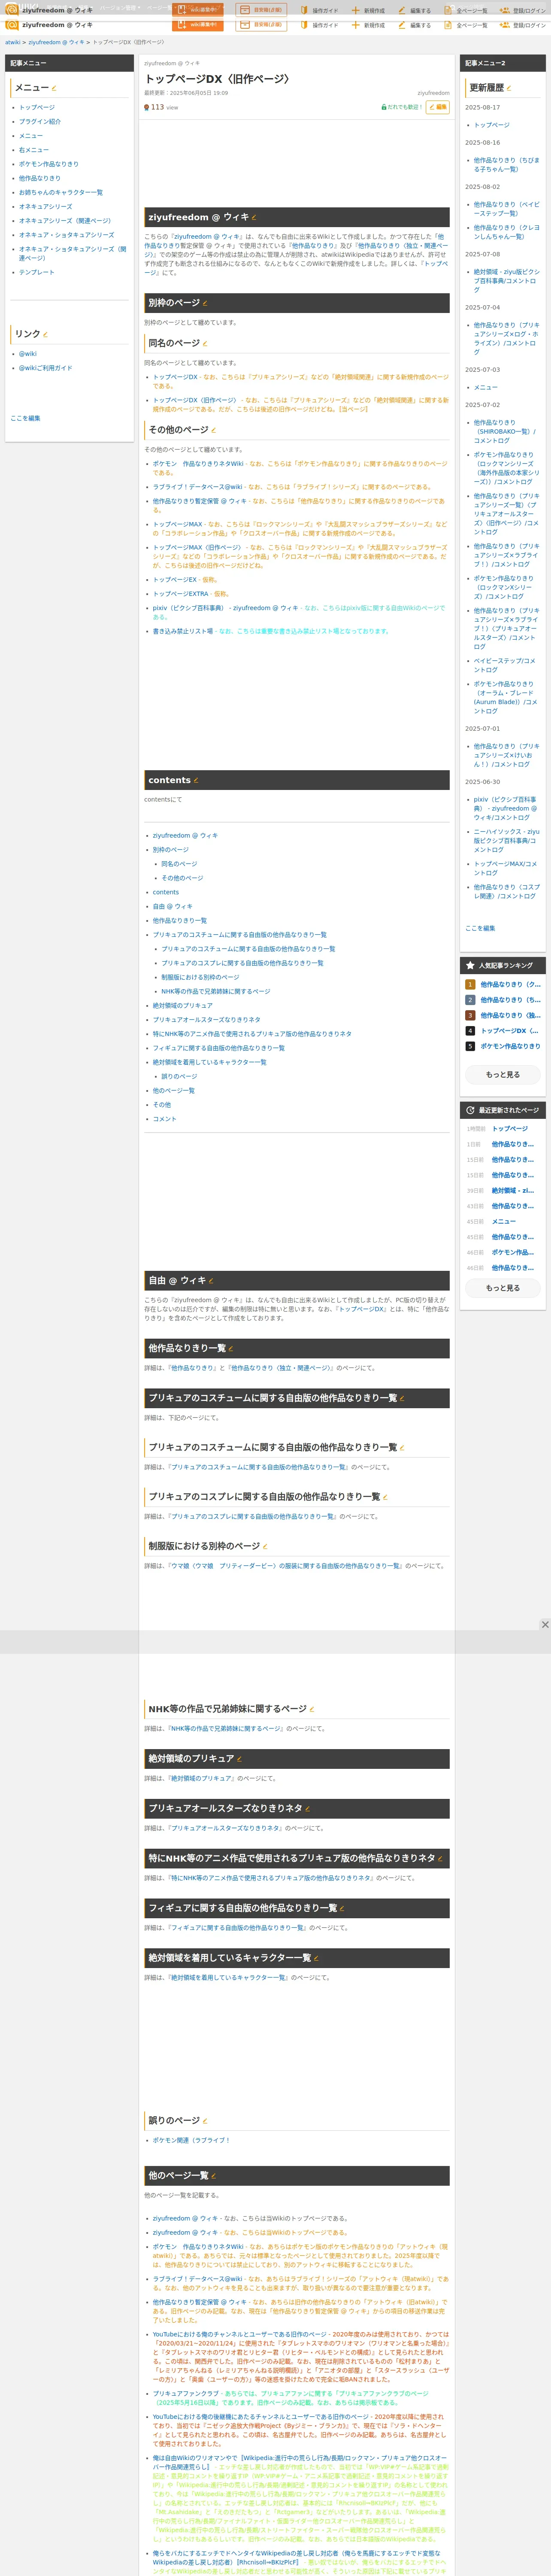Click pencil icon beside NHK等の作品で兄弟姉妹に関するページ heading

312,1709
